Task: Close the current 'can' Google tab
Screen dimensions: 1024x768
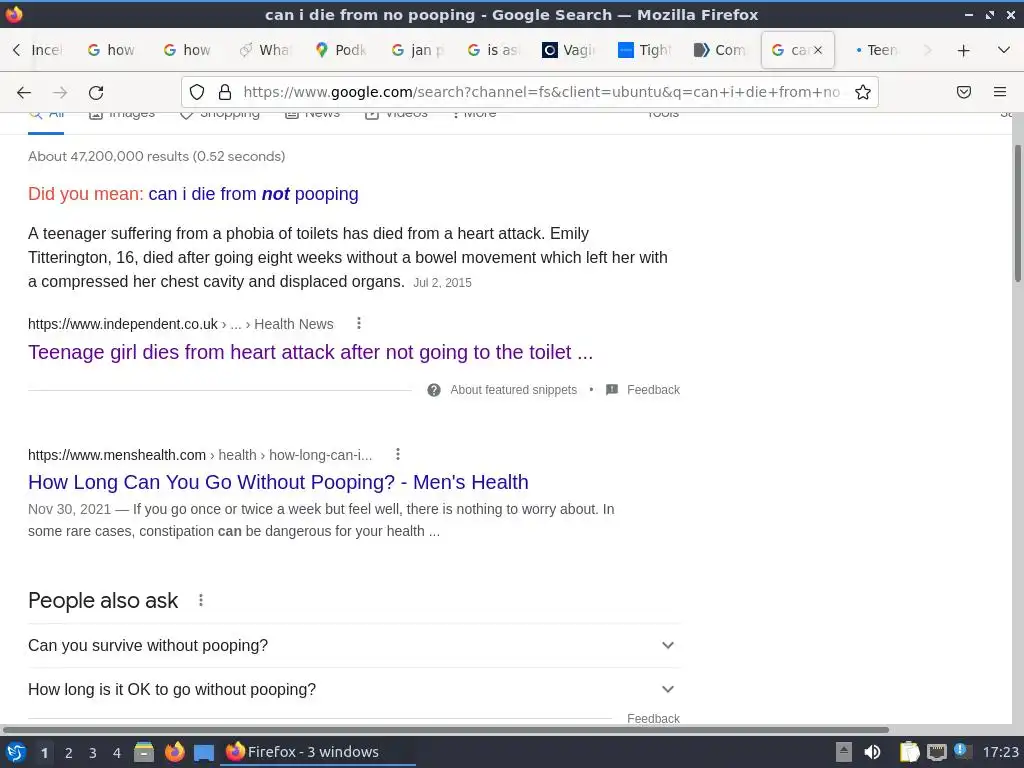Action: point(818,50)
